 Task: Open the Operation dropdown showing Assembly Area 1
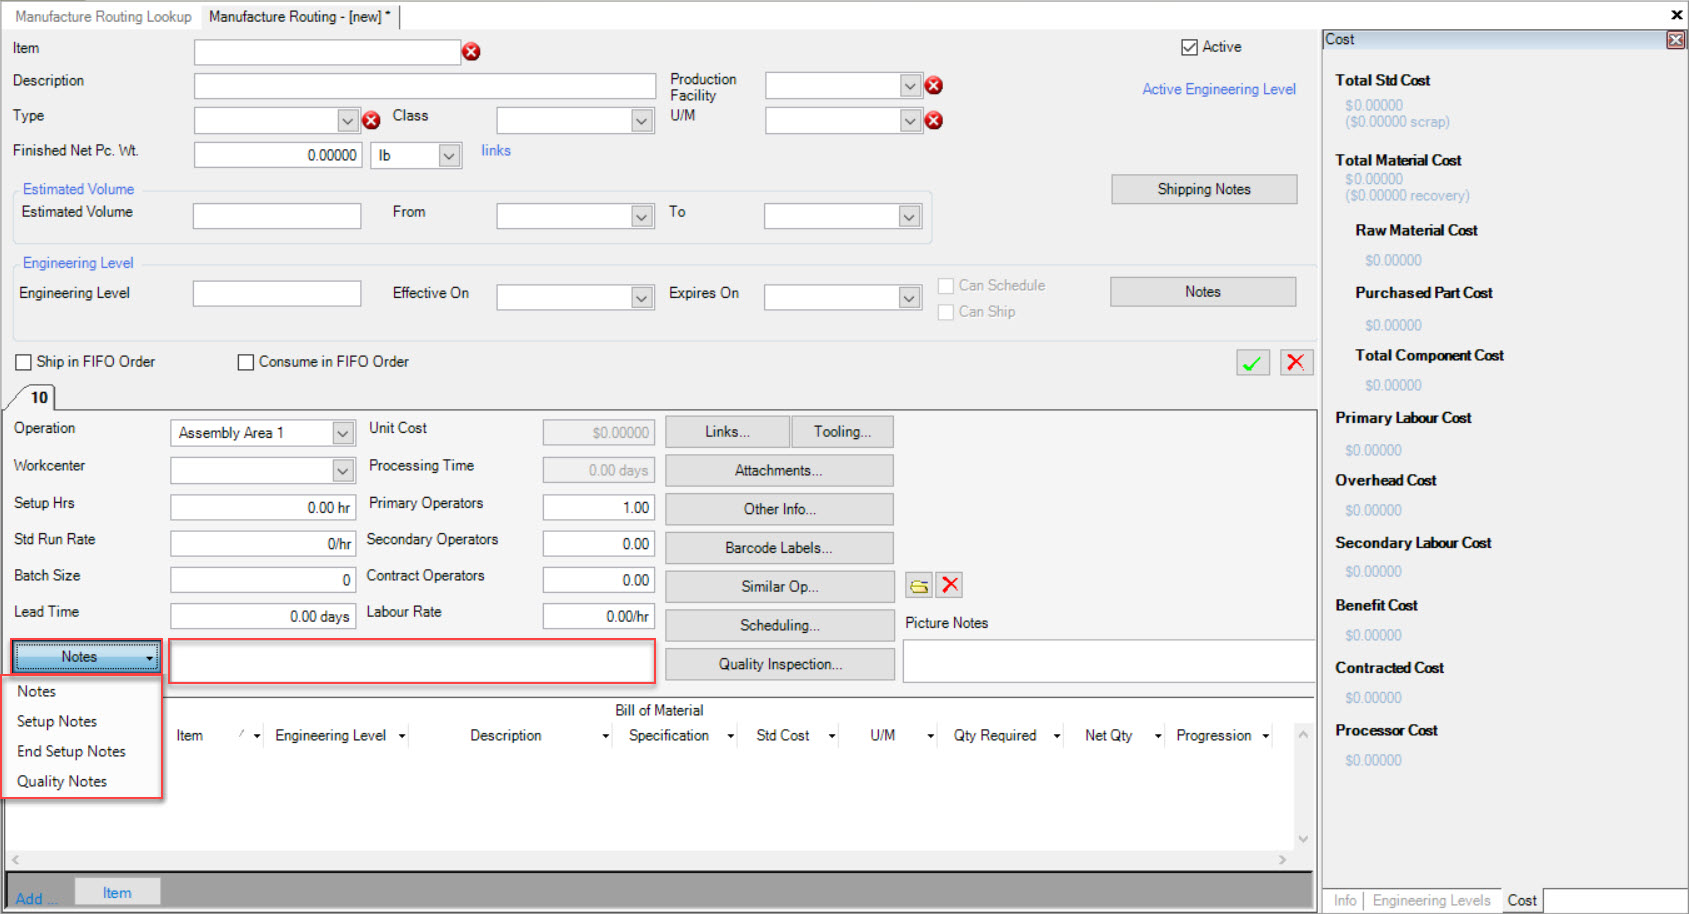click(343, 433)
